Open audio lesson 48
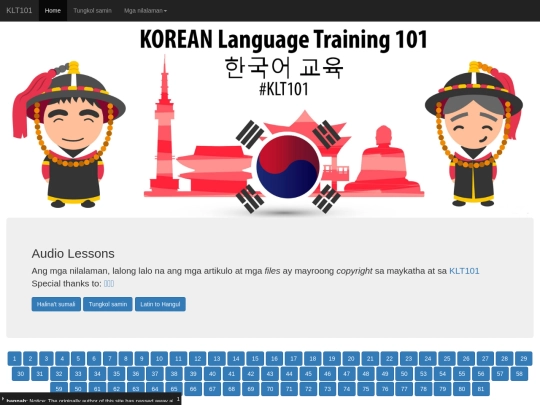Image resolution: width=540 pixels, height=405 pixels. 366,374
